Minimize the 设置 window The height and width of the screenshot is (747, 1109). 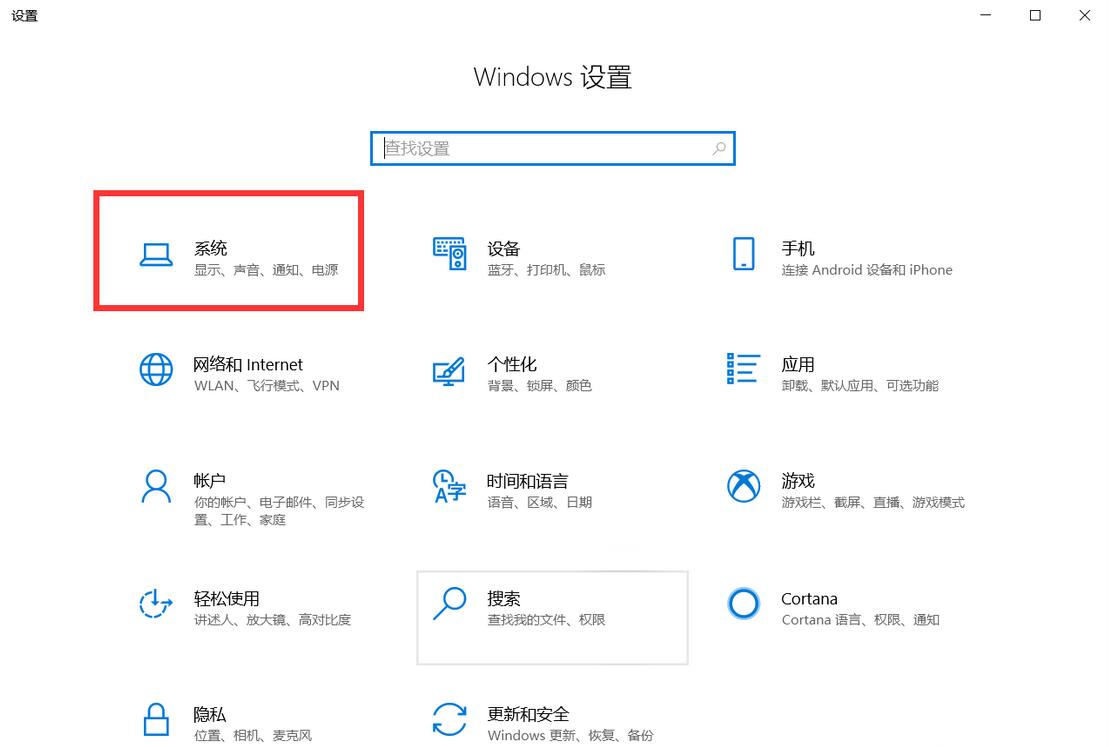(x=985, y=16)
